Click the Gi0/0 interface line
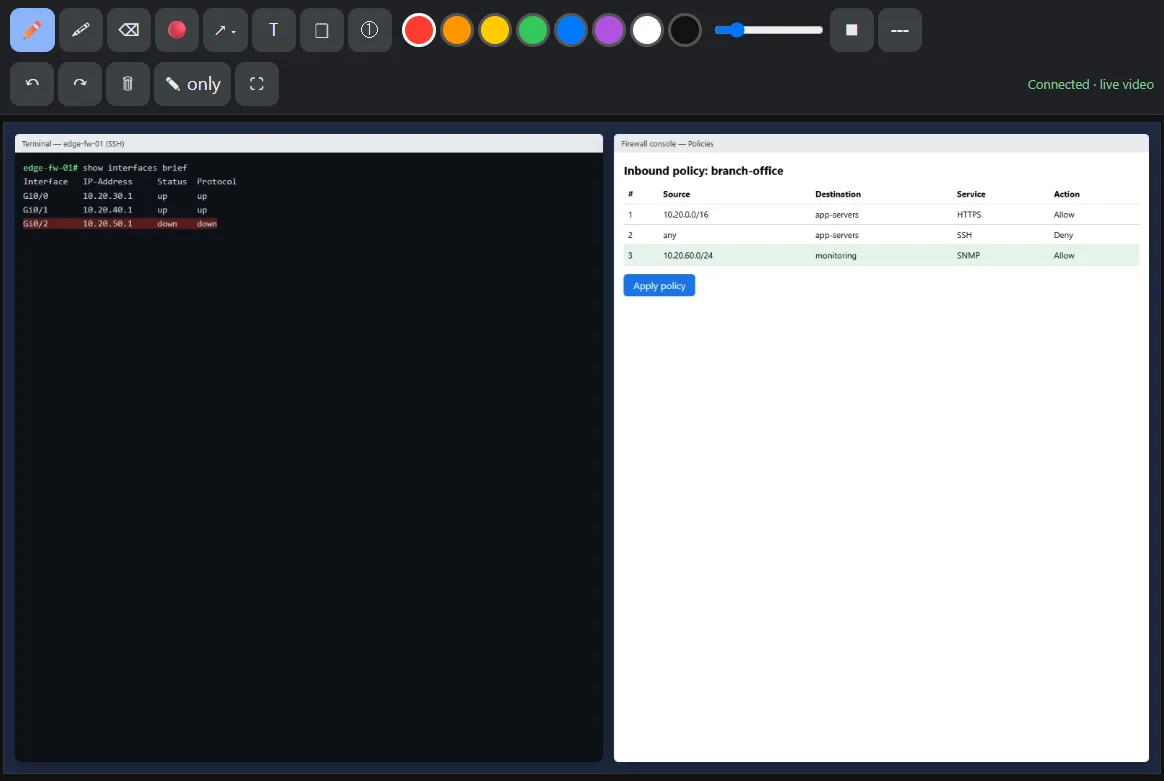Screen dimensions: 1164x781 115,196
